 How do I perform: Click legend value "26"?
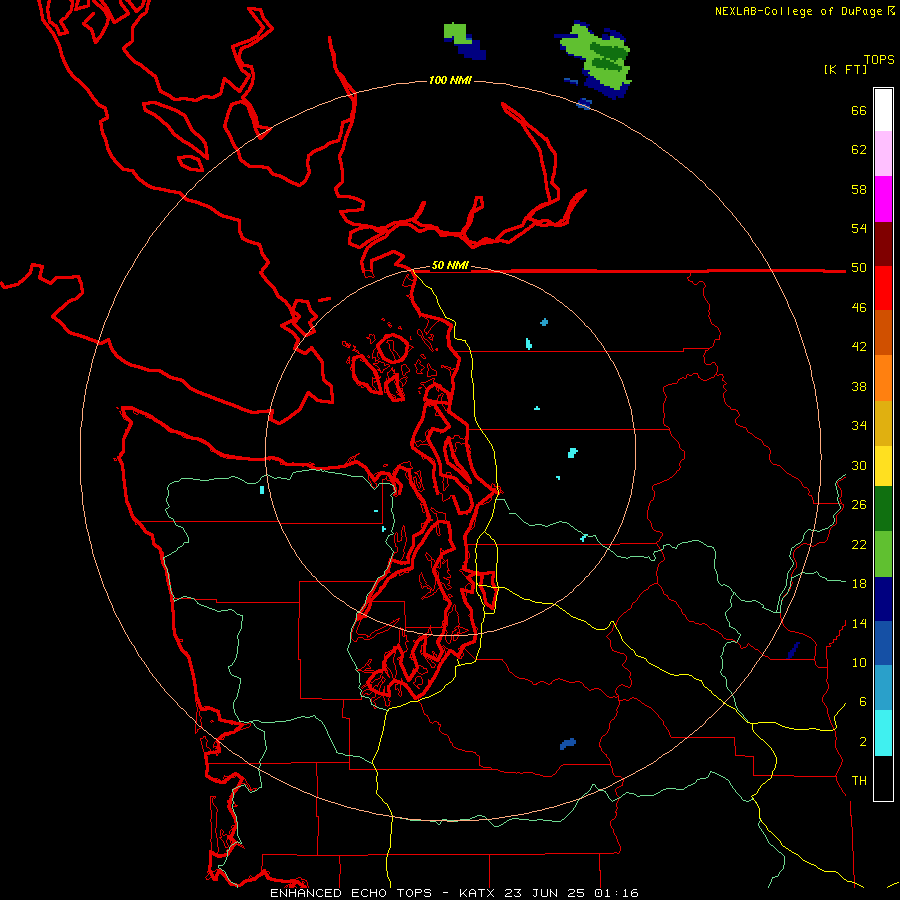tap(859, 505)
